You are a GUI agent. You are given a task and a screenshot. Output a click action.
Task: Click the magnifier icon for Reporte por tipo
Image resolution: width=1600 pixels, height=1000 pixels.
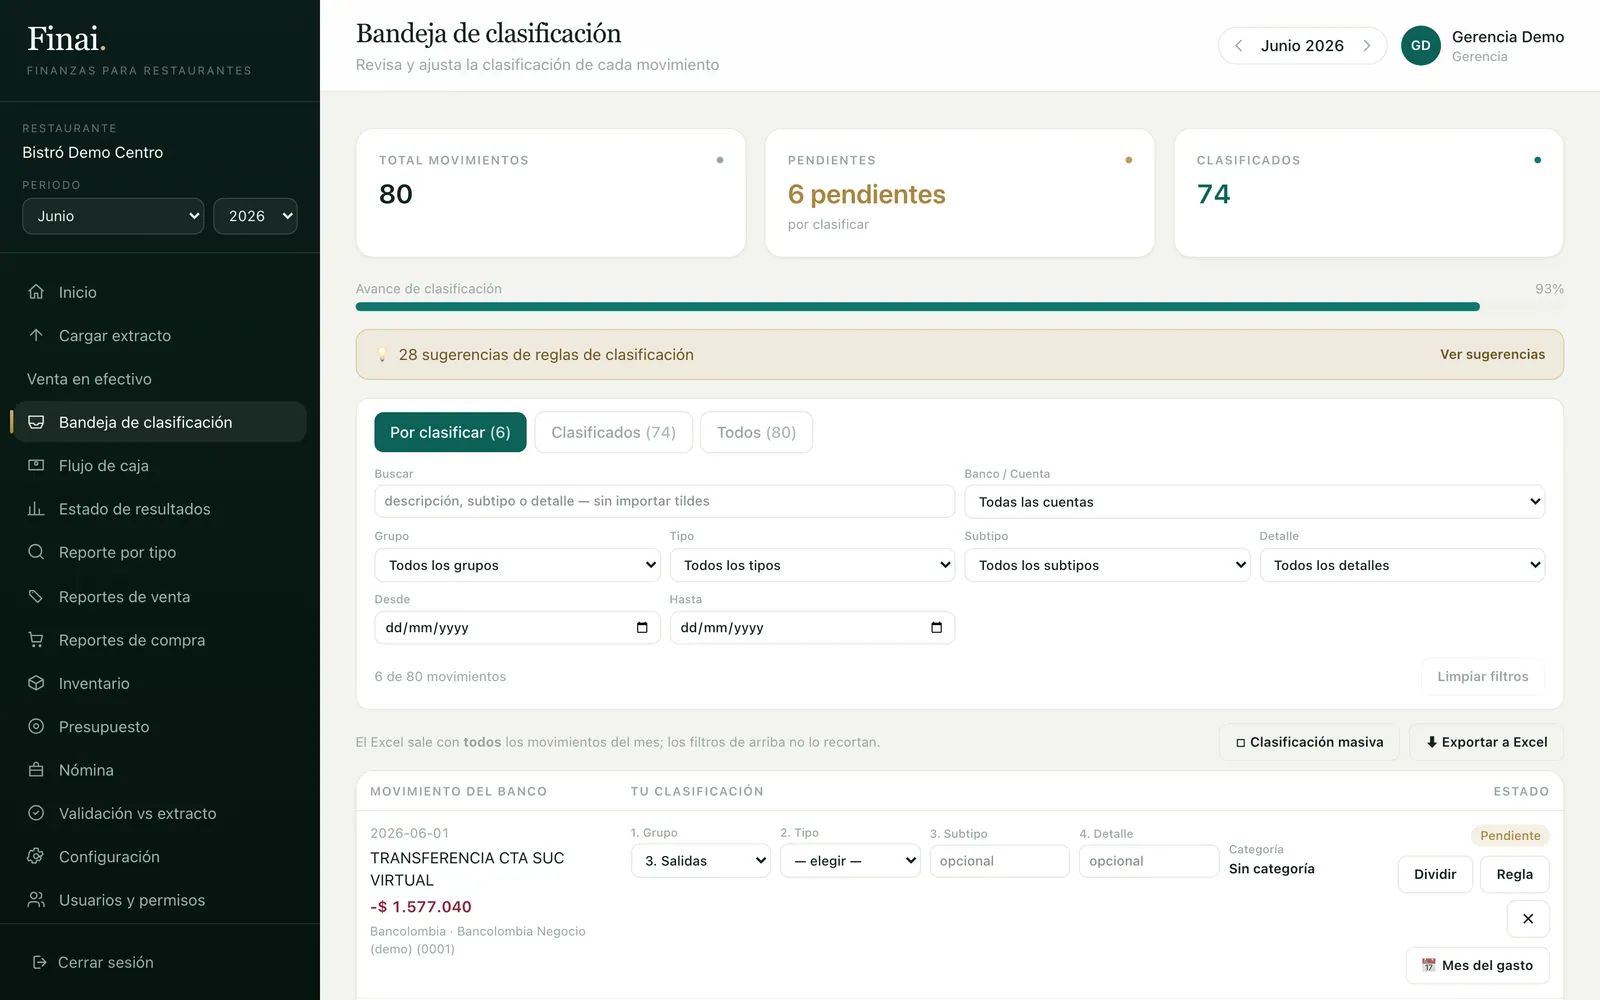pyautogui.click(x=36, y=552)
